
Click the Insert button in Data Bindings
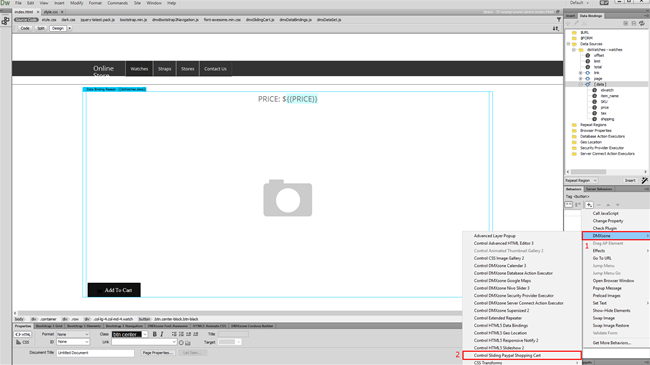point(630,180)
